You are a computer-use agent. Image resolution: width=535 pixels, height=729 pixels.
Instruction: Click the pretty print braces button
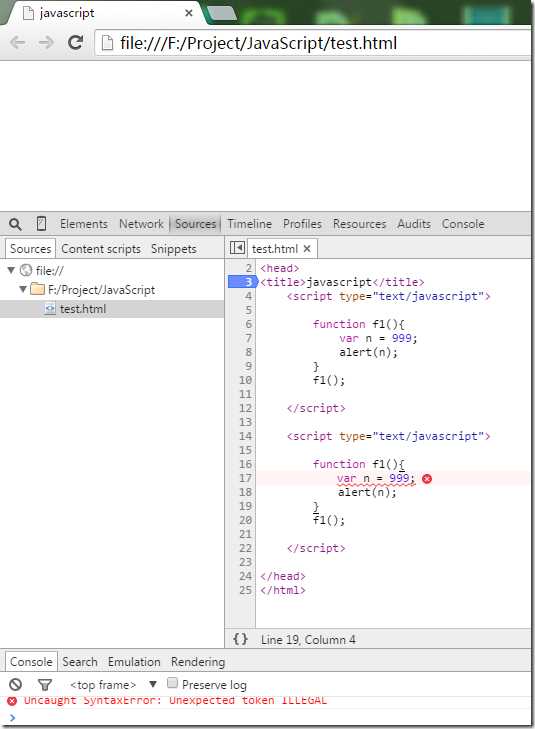(240, 639)
